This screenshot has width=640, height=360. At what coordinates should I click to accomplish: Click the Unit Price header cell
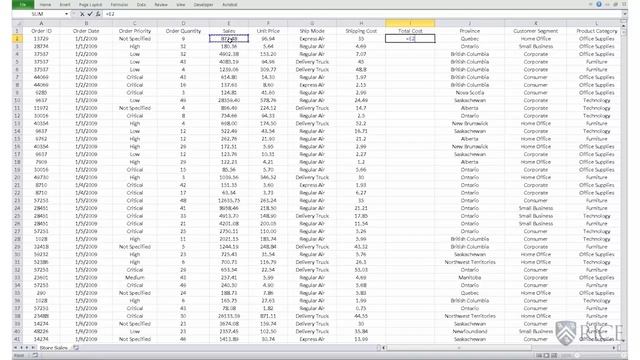pyautogui.click(x=268, y=31)
